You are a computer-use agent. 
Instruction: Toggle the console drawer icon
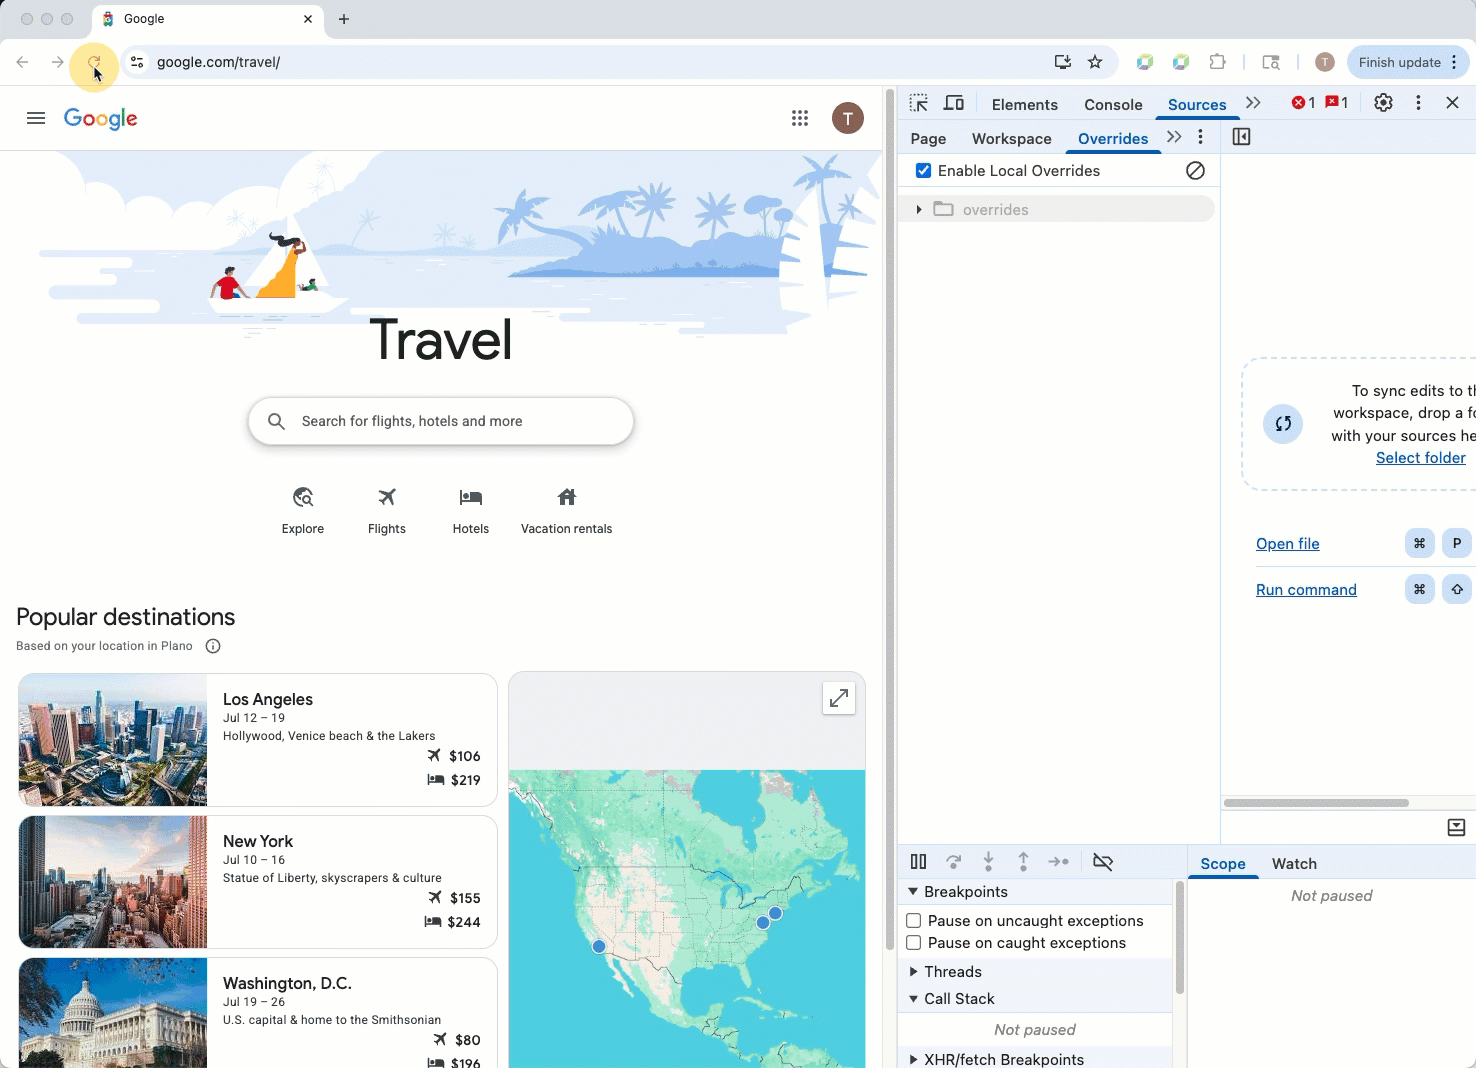(x=1456, y=828)
